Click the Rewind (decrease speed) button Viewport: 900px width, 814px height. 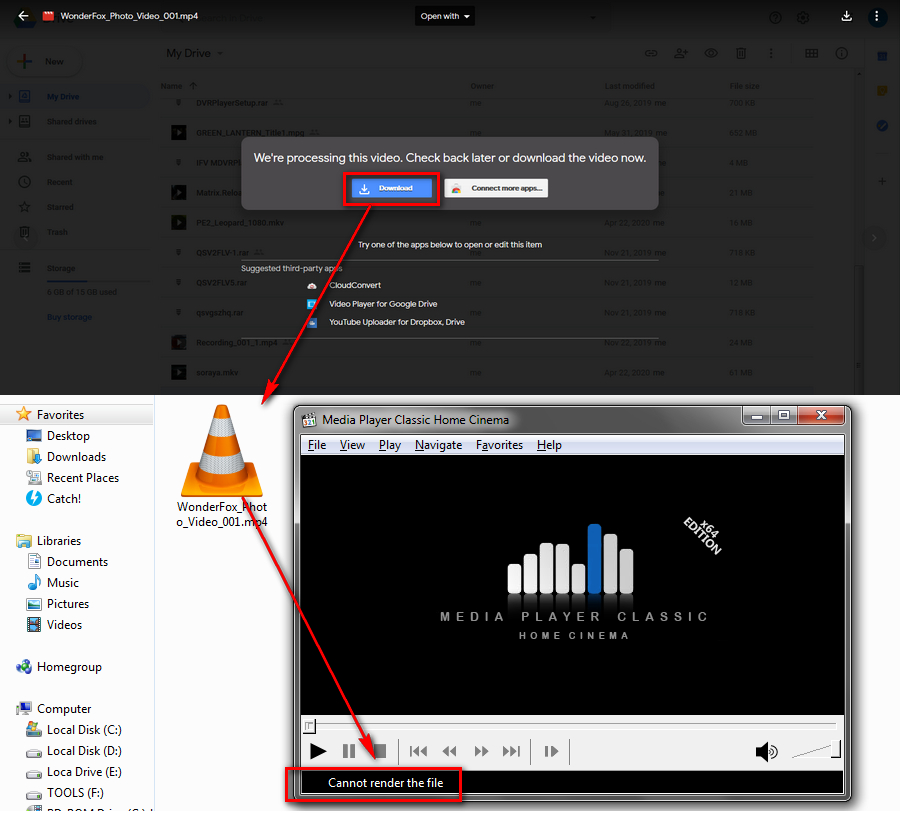[x=449, y=751]
